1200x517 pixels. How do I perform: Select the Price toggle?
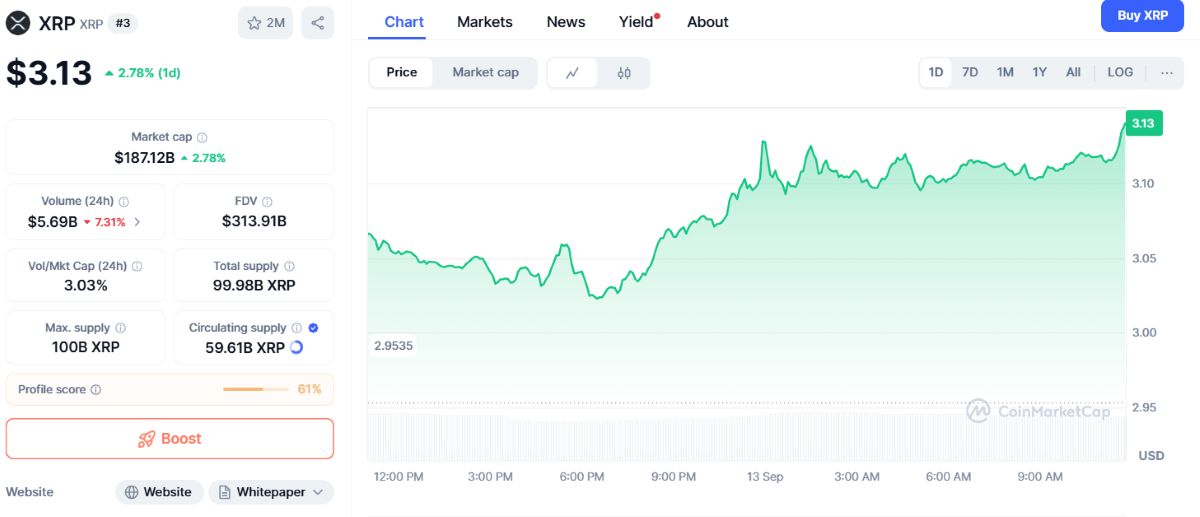(402, 72)
